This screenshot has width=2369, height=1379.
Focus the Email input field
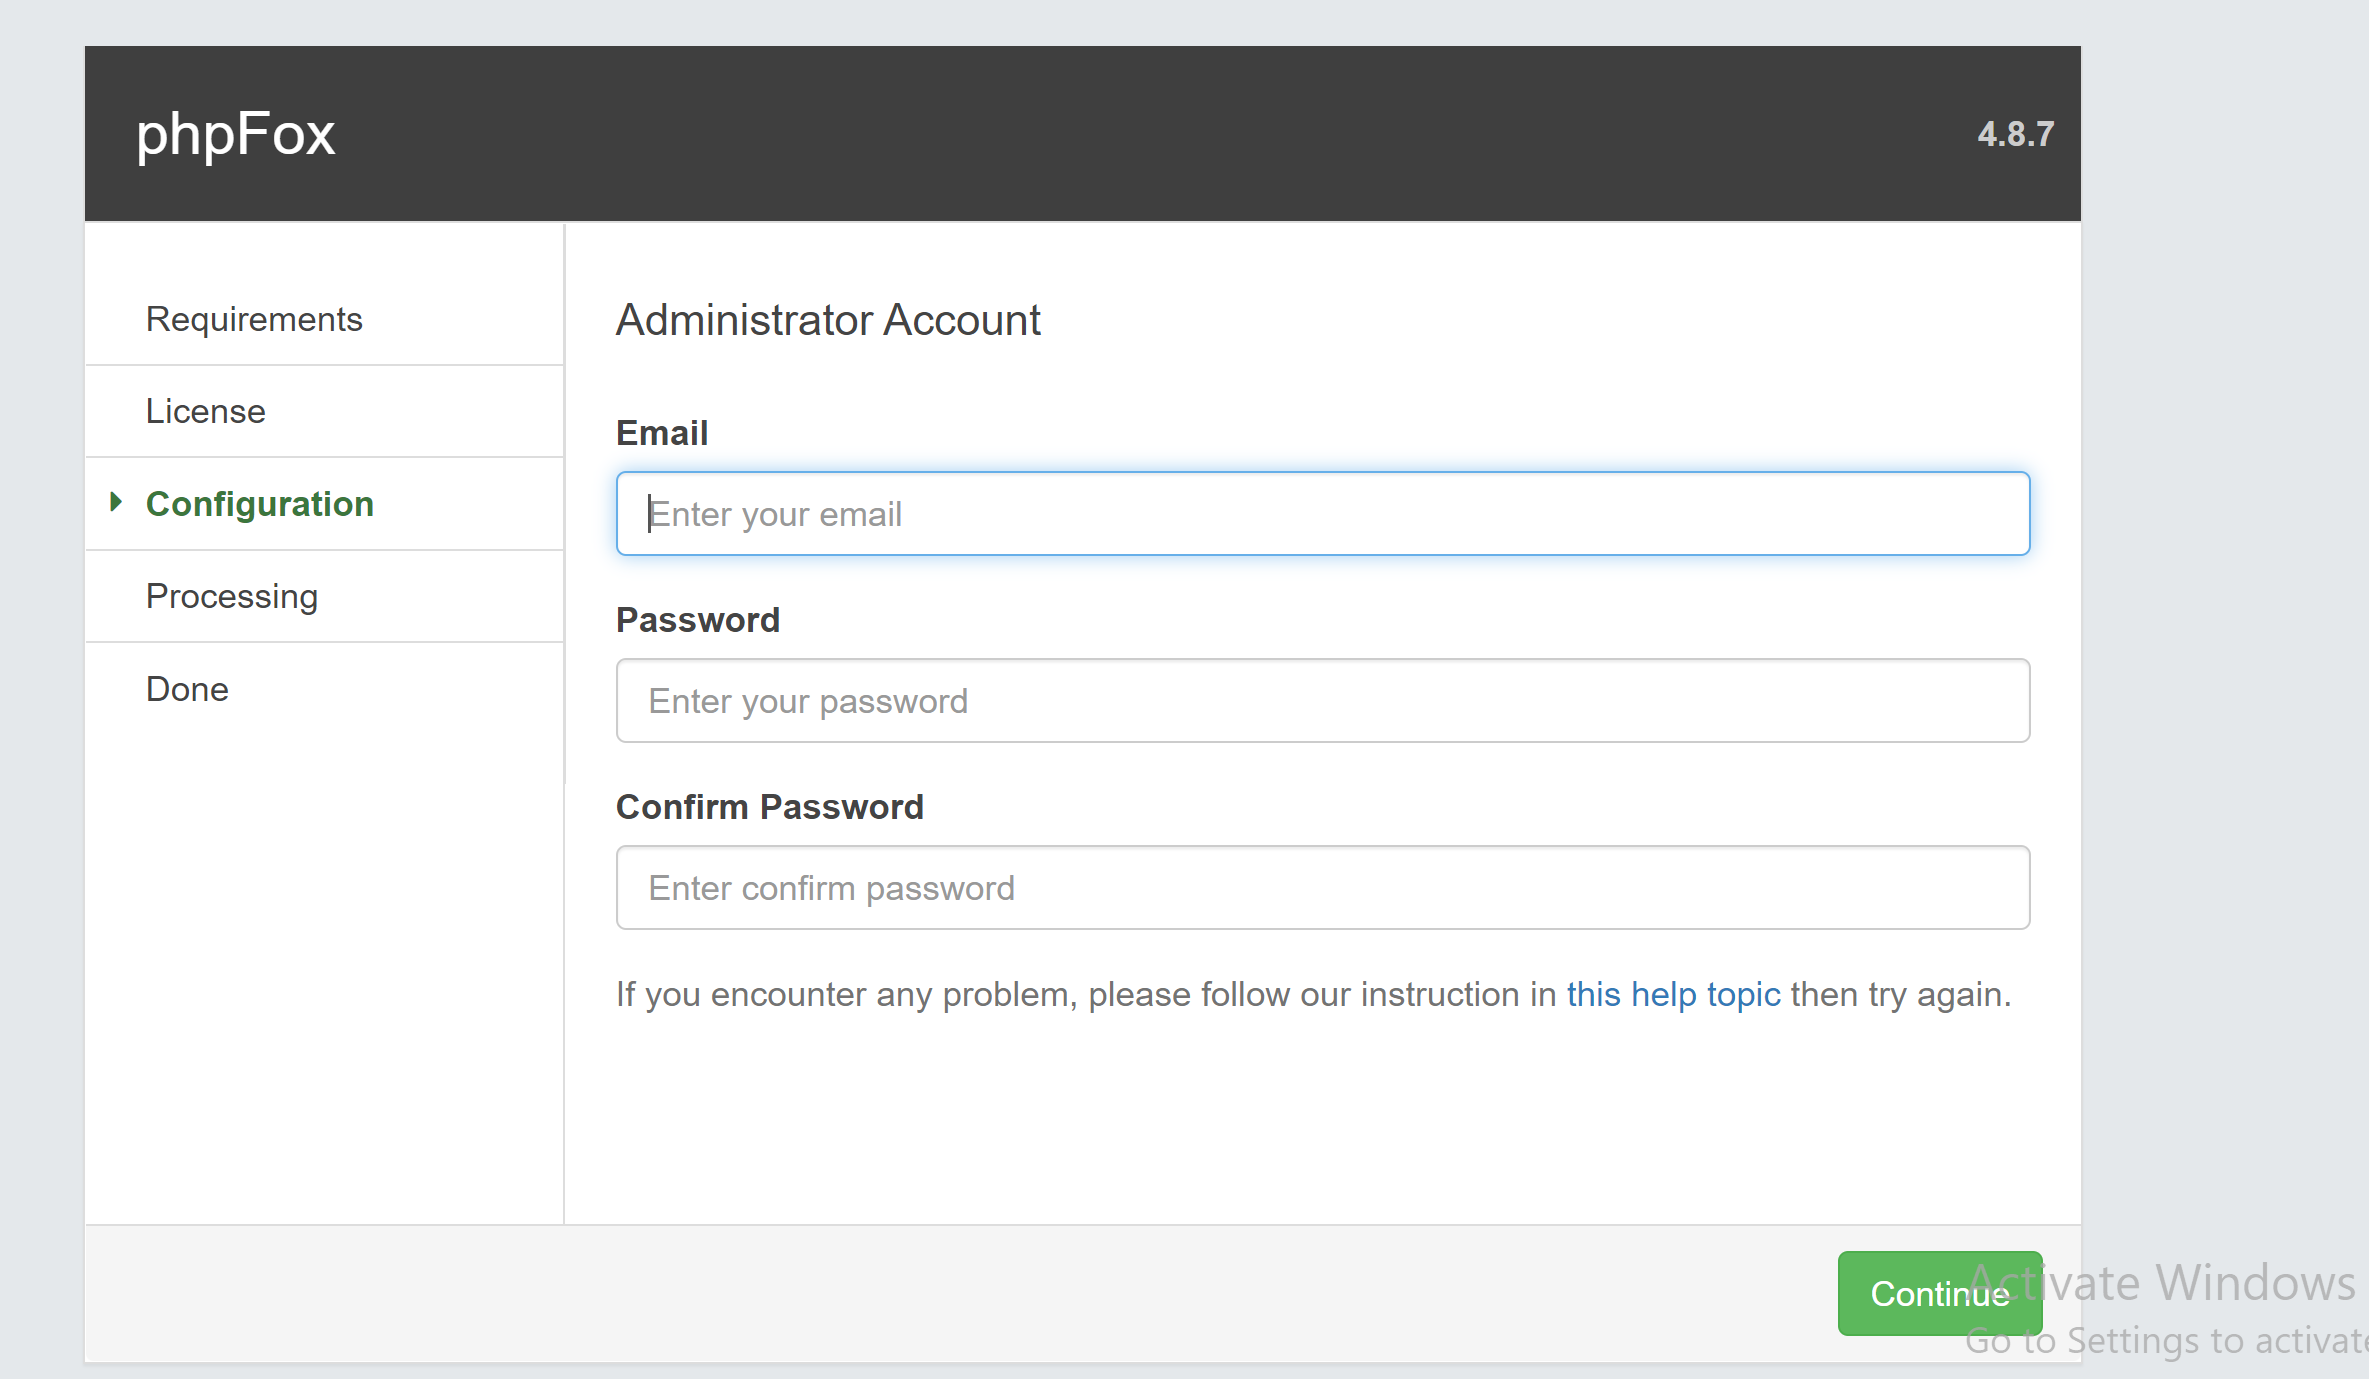(1323, 514)
